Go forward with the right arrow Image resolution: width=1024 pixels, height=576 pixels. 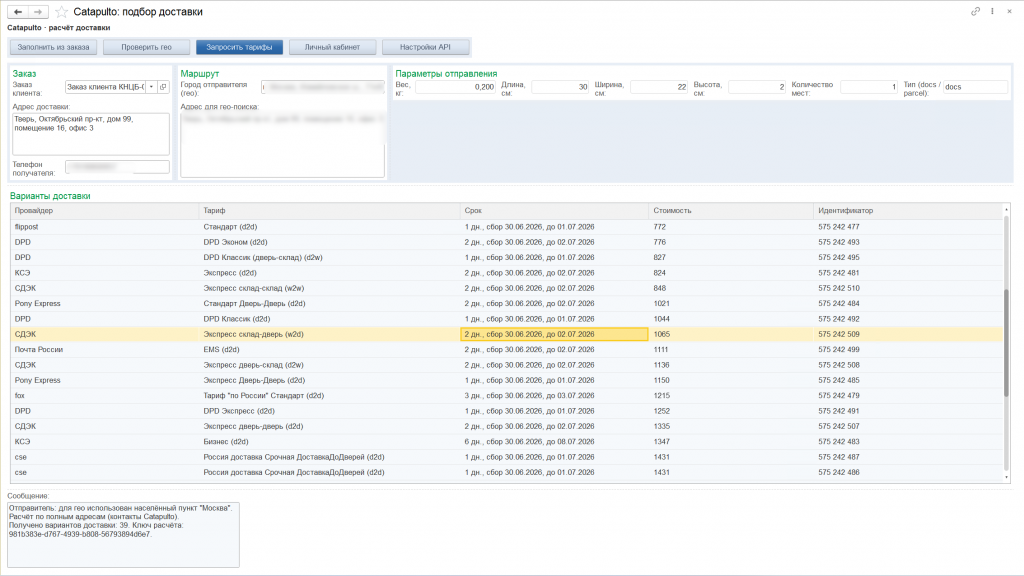pyautogui.click(x=38, y=12)
